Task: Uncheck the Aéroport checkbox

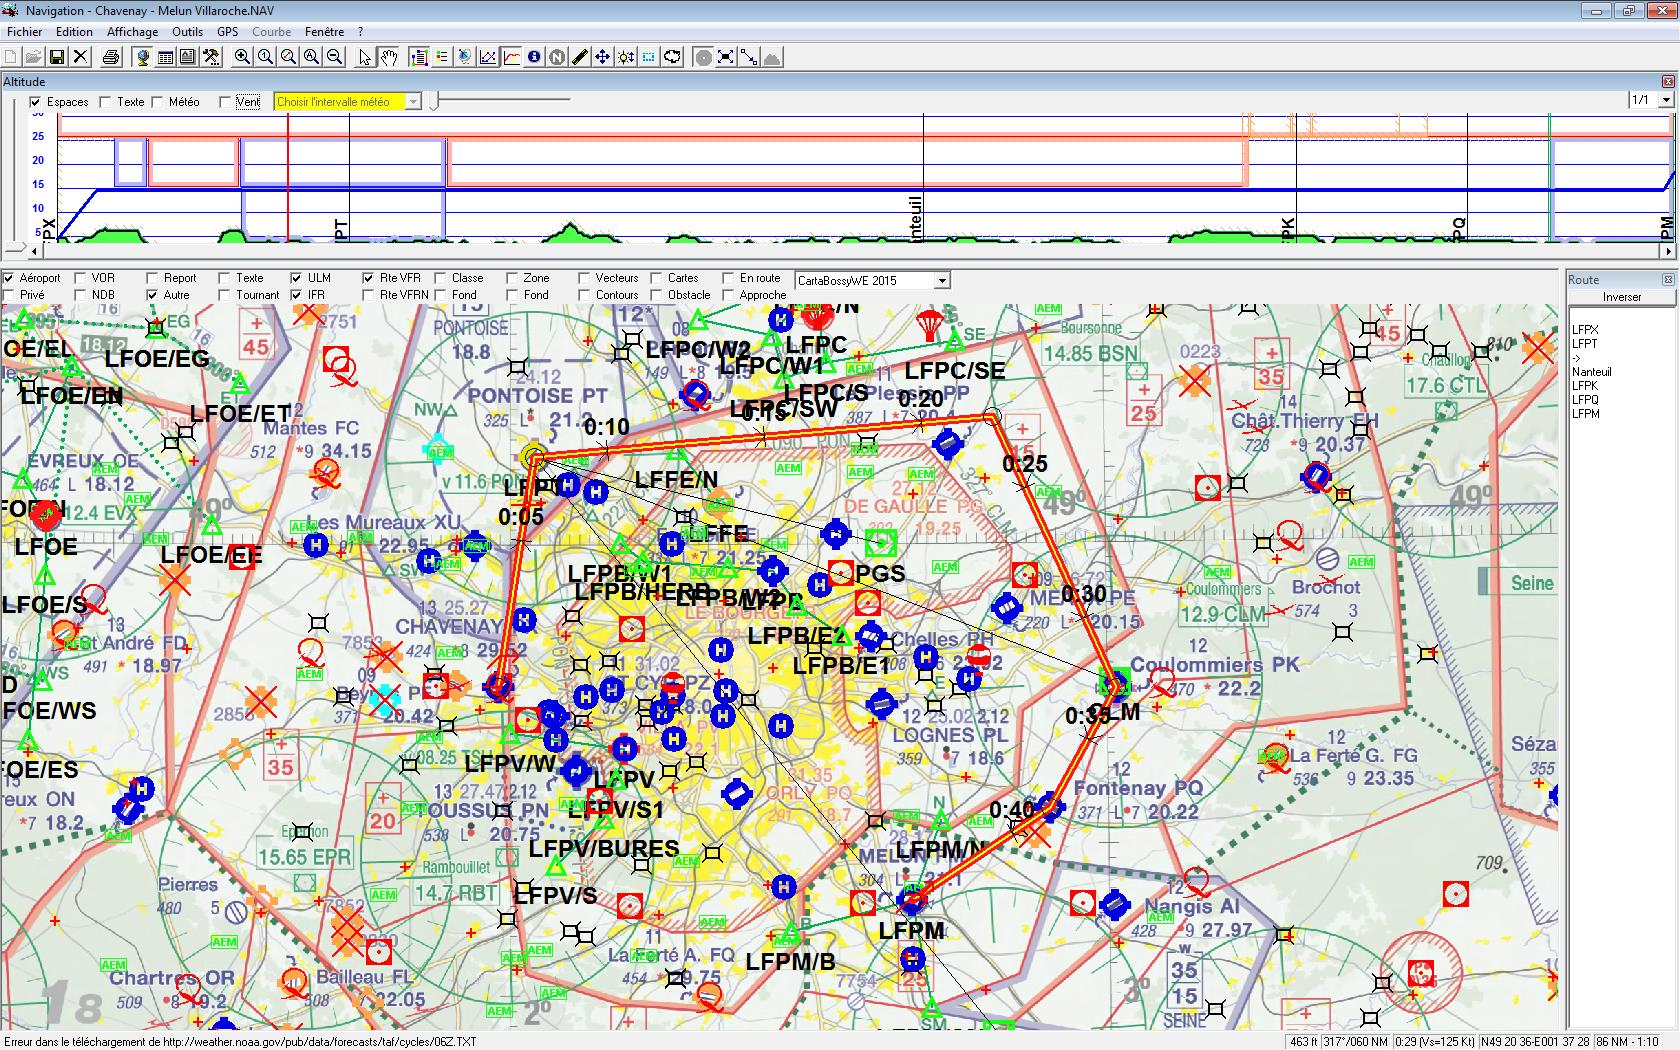Action: click(9, 278)
